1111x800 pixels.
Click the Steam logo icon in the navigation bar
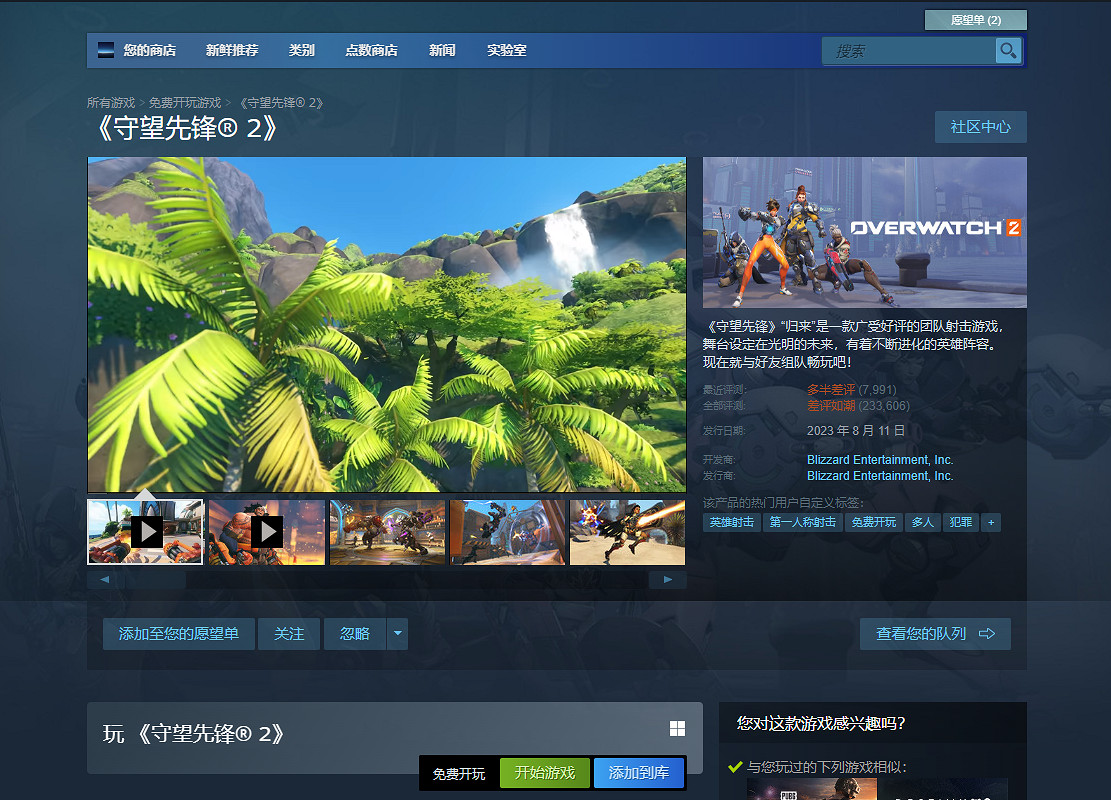[x=105, y=49]
